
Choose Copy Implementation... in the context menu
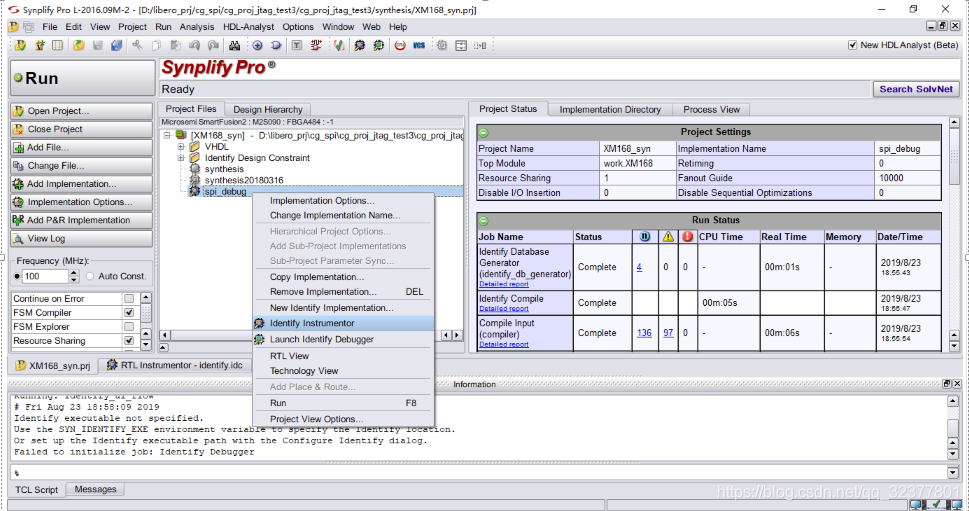(343, 277)
